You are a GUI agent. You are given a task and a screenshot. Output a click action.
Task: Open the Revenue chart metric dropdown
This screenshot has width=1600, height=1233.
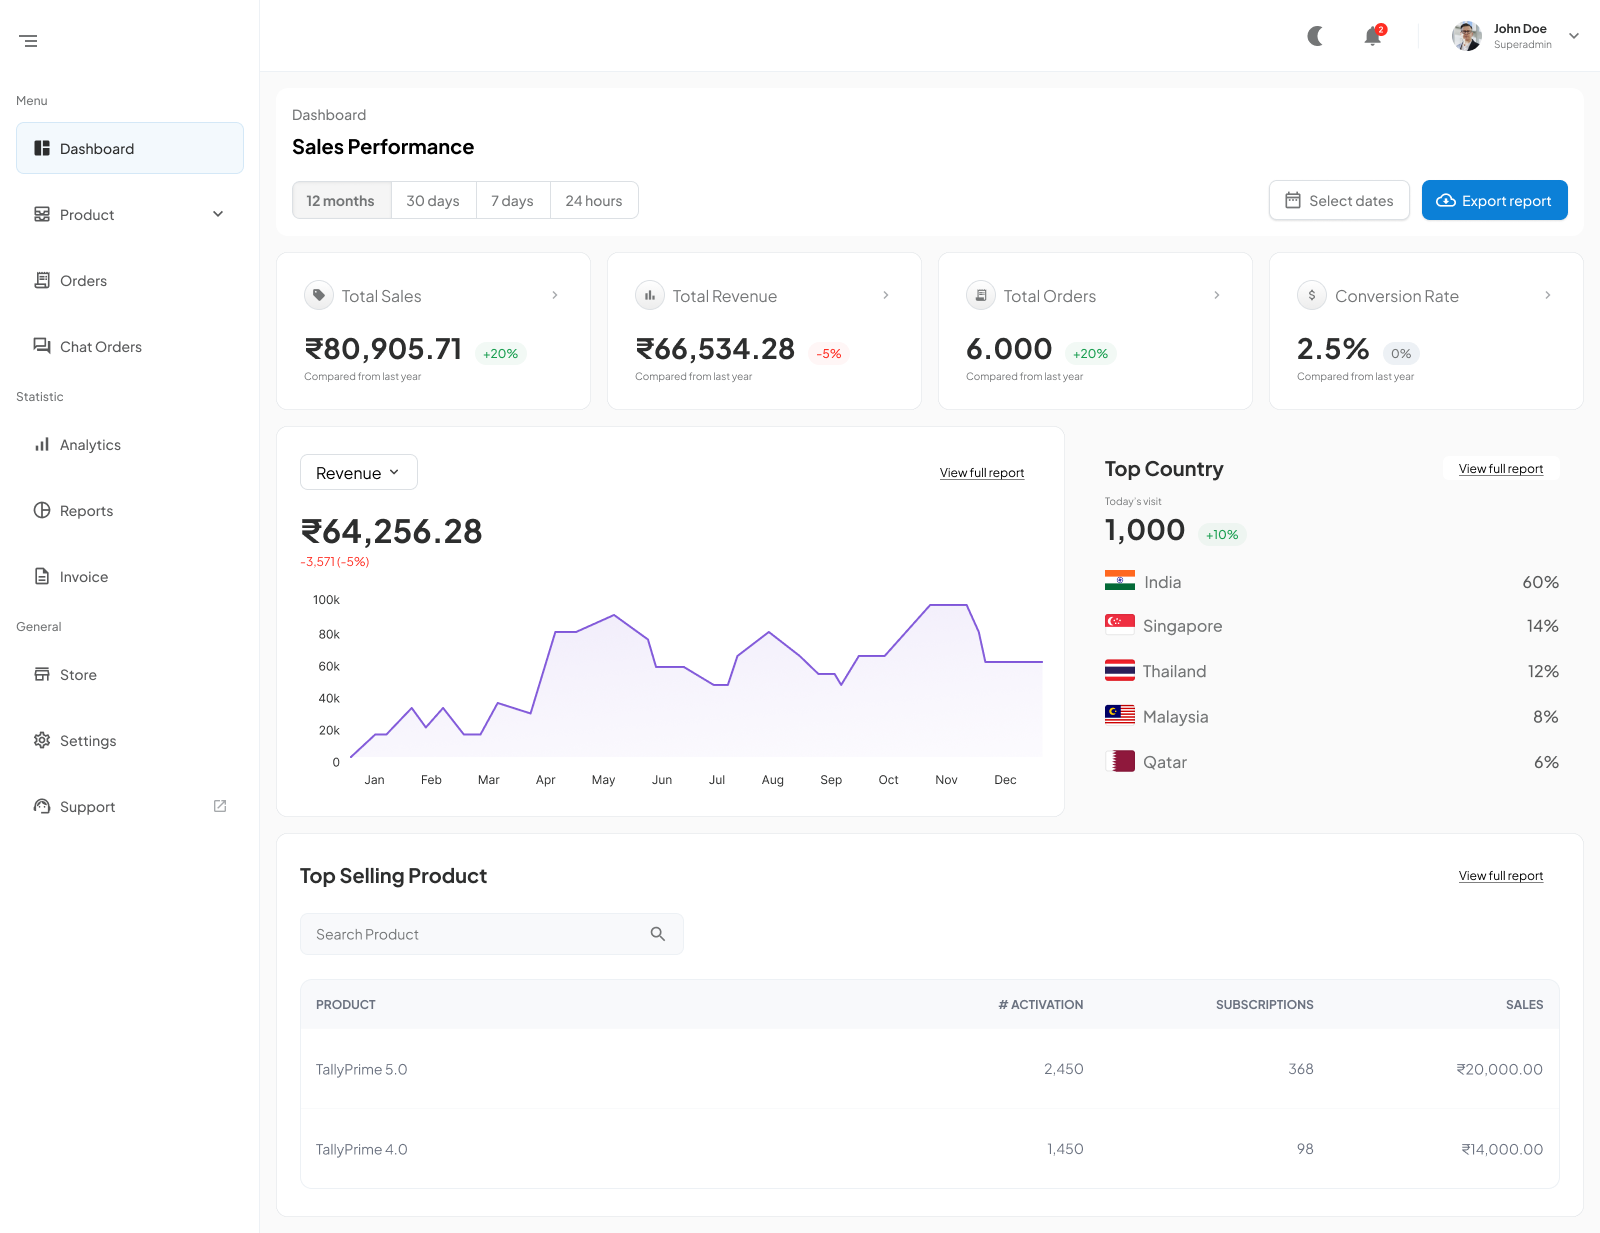pyautogui.click(x=358, y=473)
